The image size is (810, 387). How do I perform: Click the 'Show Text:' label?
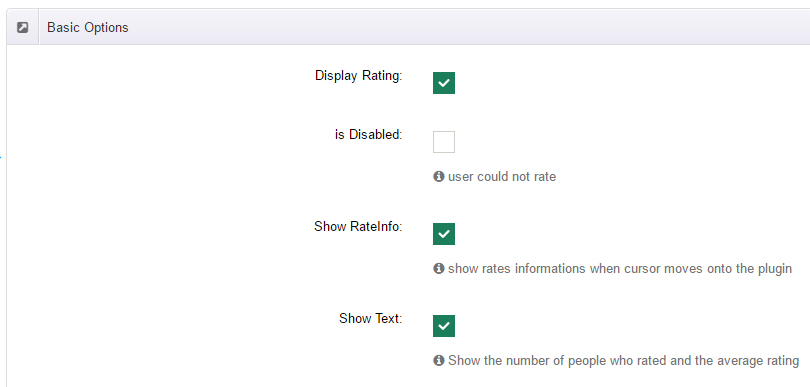click(x=370, y=319)
